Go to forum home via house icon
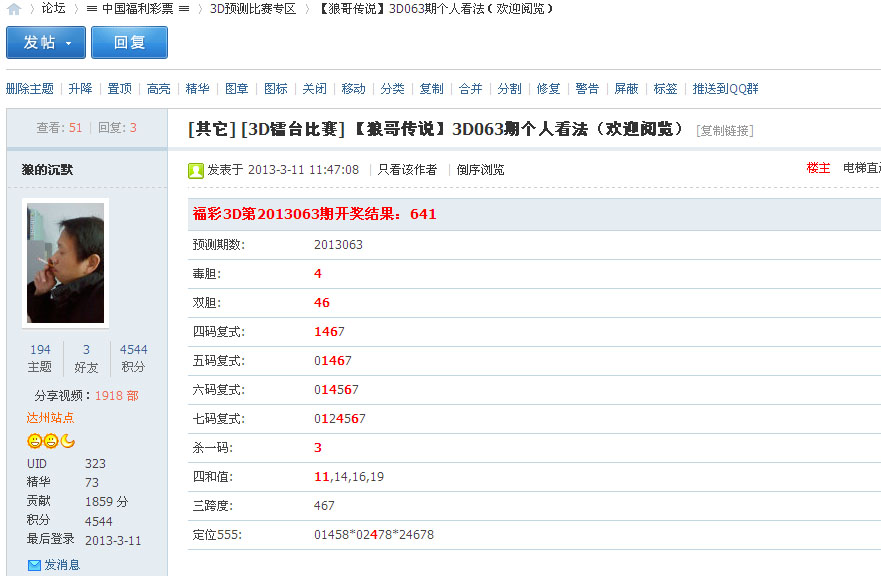The image size is (881, 576). [x=14, y=9]
